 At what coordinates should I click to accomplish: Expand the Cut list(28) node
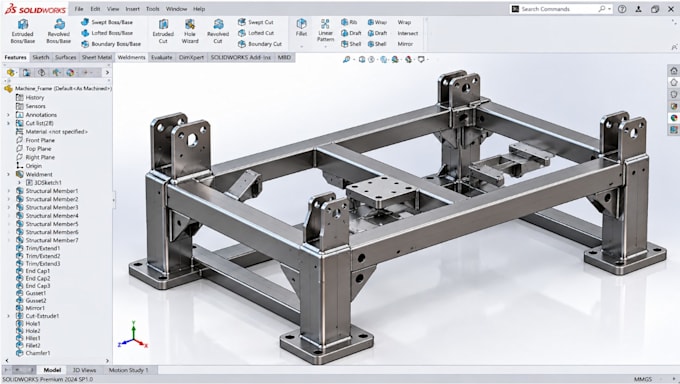click(x=8, y=123)
